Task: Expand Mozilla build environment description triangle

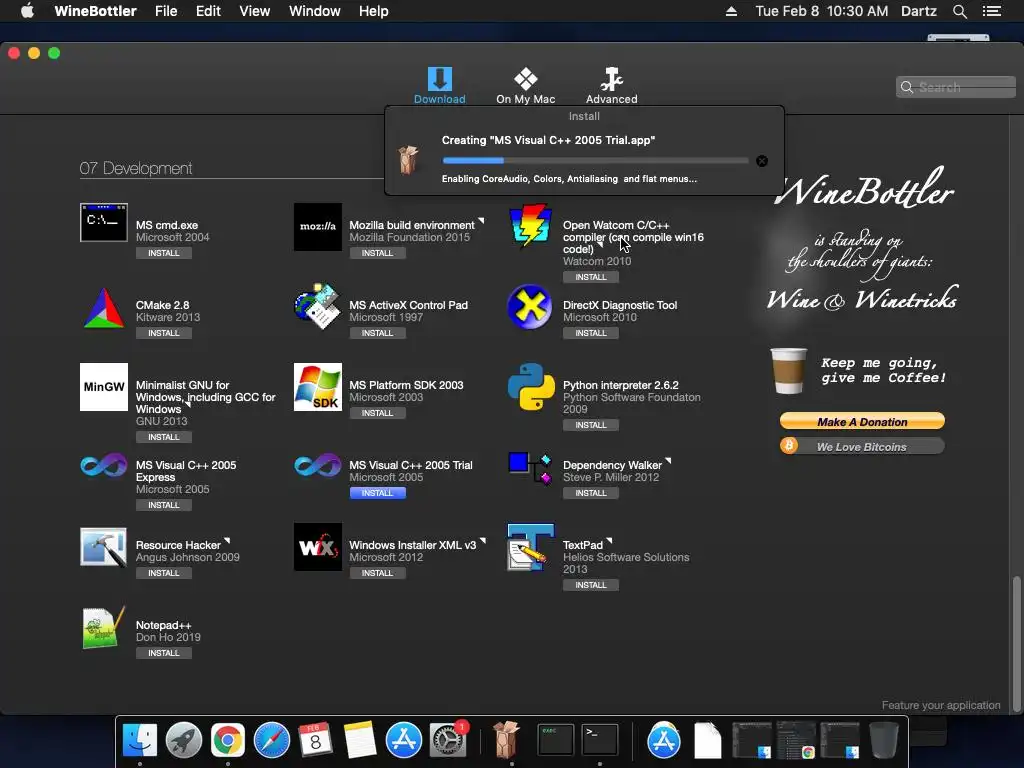Action: [x=481, y=221]
